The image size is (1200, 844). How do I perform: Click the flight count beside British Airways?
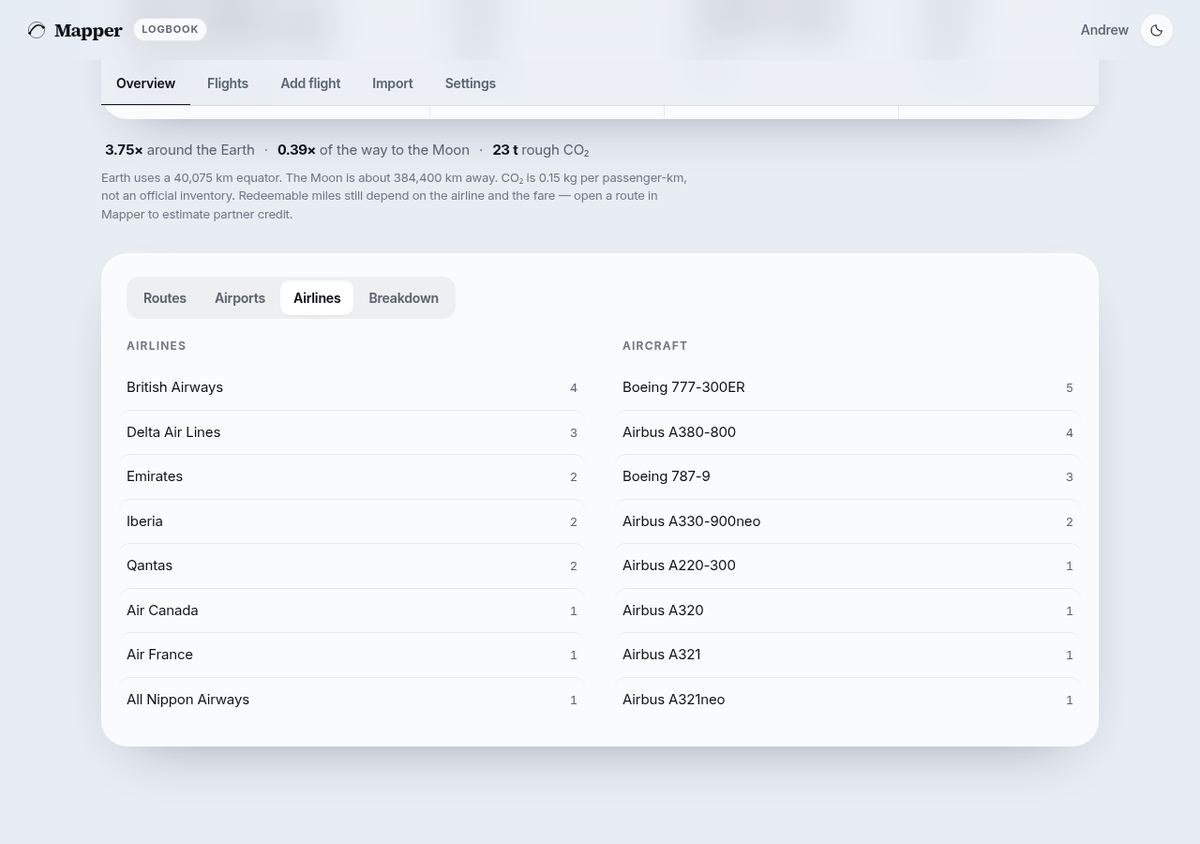574,388
